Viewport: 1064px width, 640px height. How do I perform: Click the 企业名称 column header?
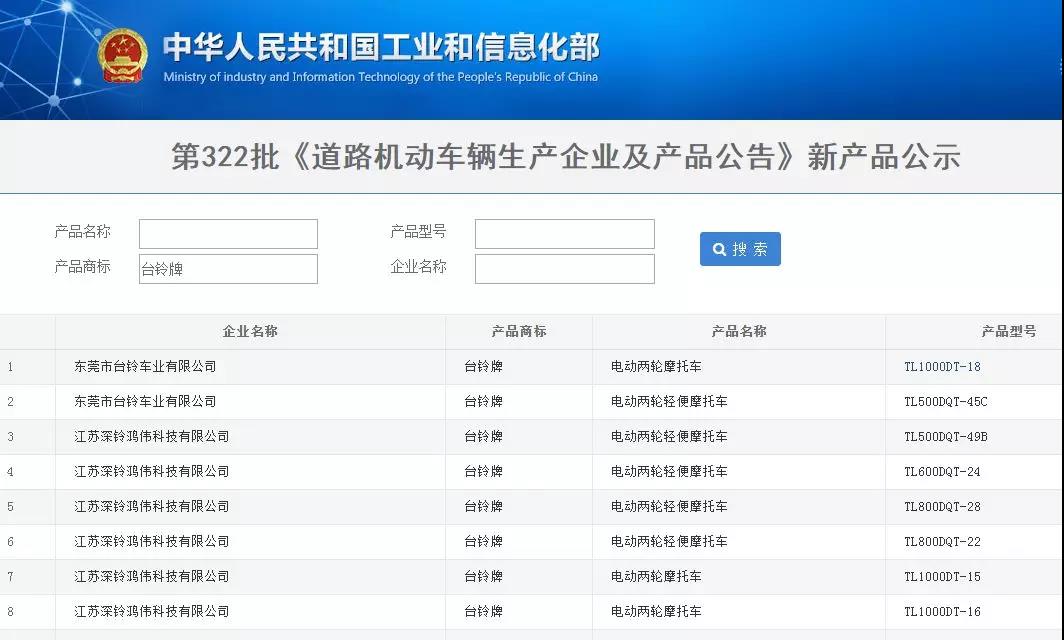(250, 331)
